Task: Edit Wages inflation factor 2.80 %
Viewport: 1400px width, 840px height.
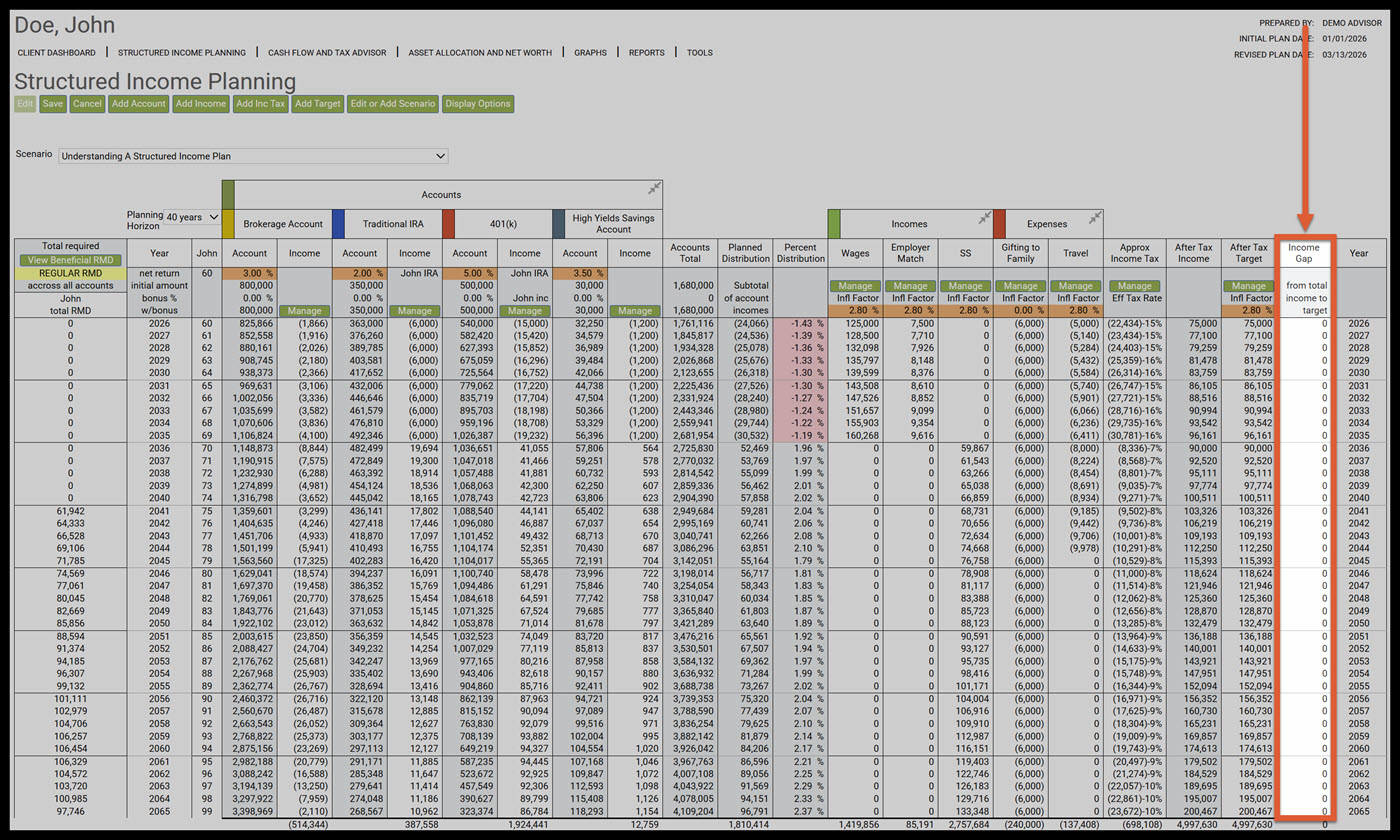Action: click(x=856, y=311)
